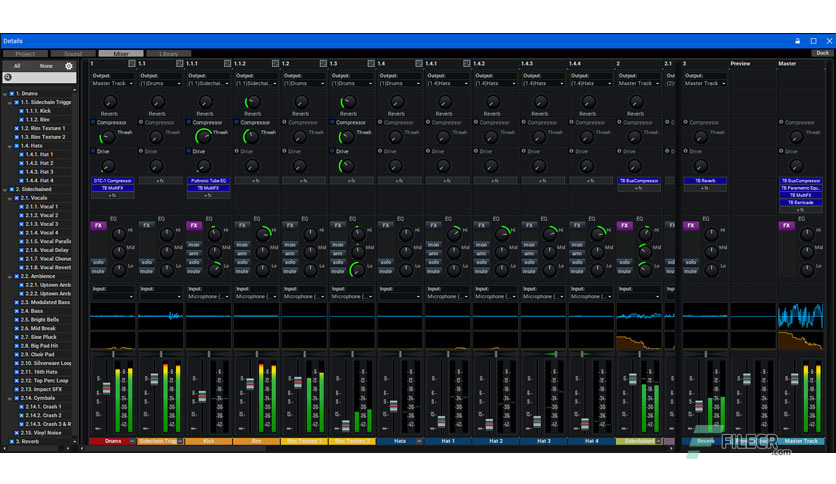Click the collapse icon on Hats strip label
Viewport: 836px width, 484px height.
[x=419, y=441]
